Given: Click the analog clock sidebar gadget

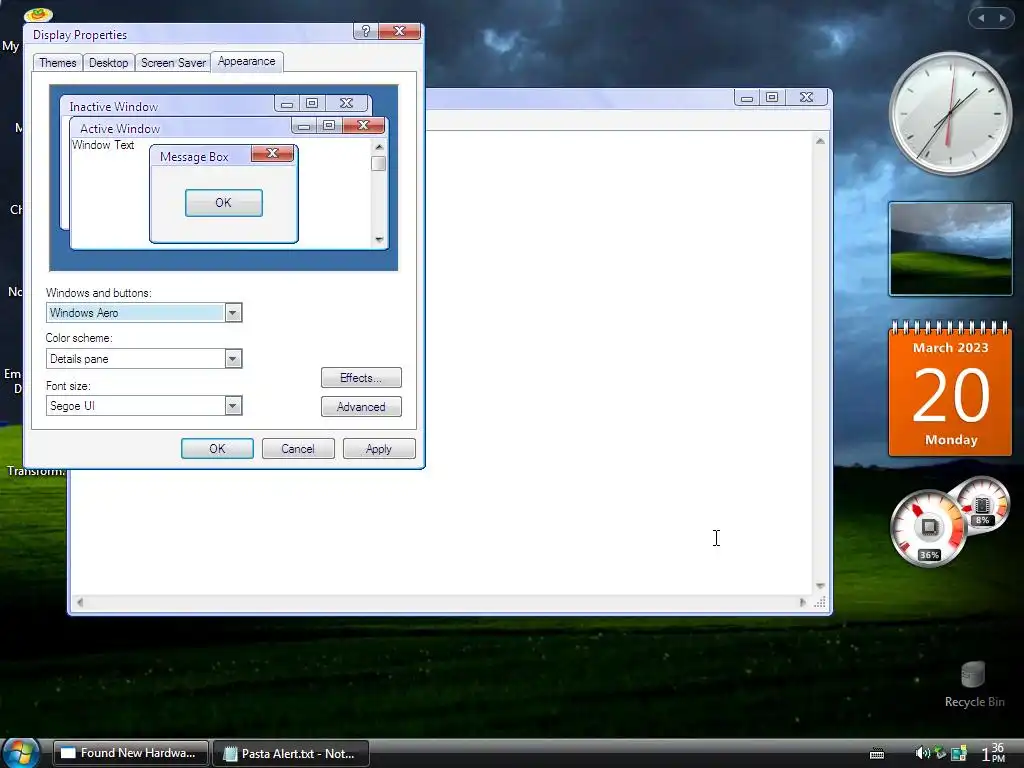Looking at the screenshot, I should coord(950,114).
